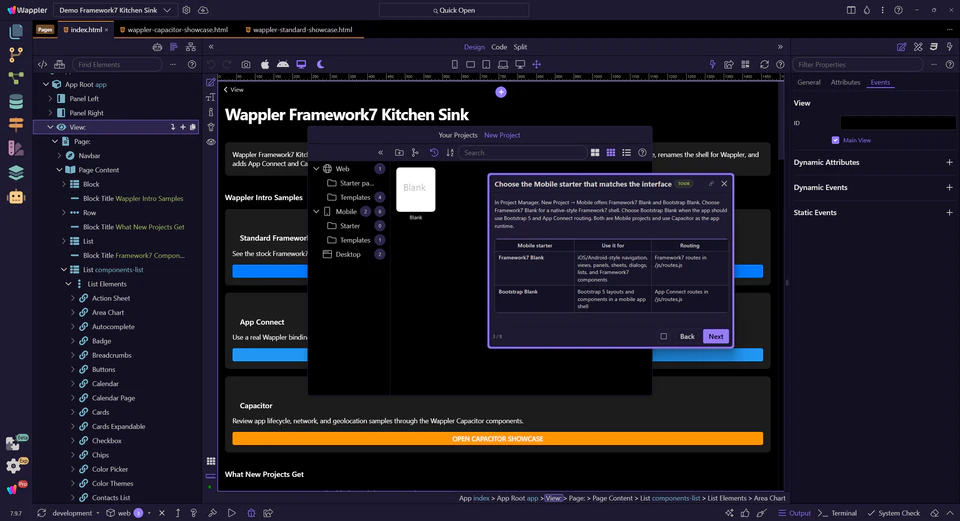Open the project name dropdown
960x521 pixels.
115,10
